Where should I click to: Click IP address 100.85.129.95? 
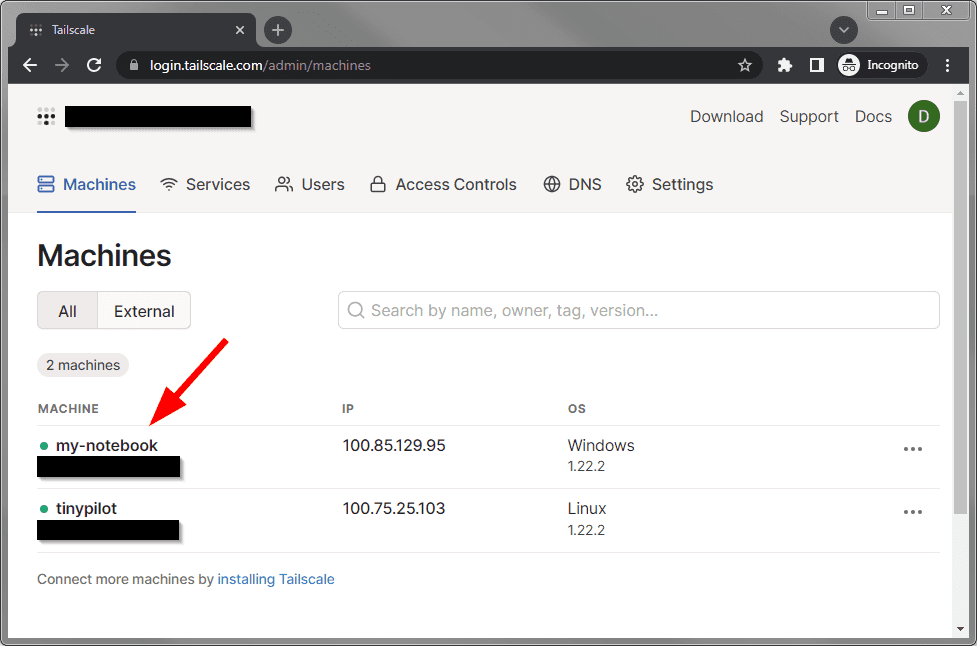click(x=394, y=445)
